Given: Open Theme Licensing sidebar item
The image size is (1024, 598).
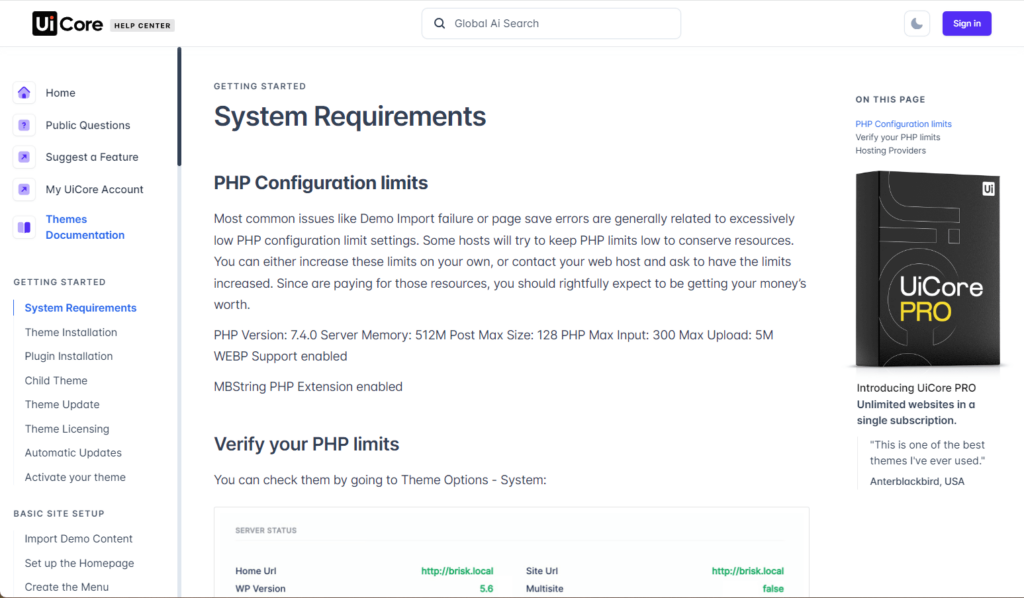Looking at the screenshot, I should [x=67, y=429].
